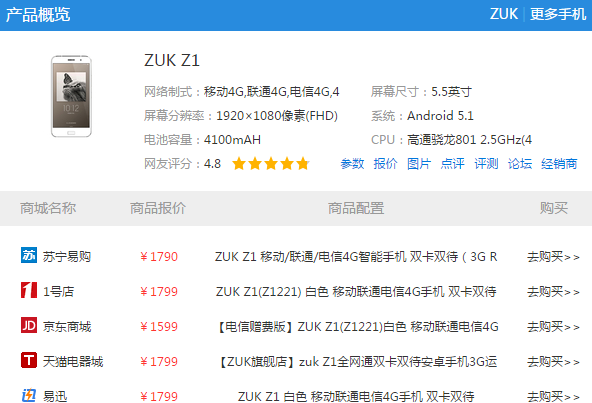The width and height of the screenshot is (592, 403).
Task: Click the JD 京东商城 logo icon
Action: click(29, 325)
